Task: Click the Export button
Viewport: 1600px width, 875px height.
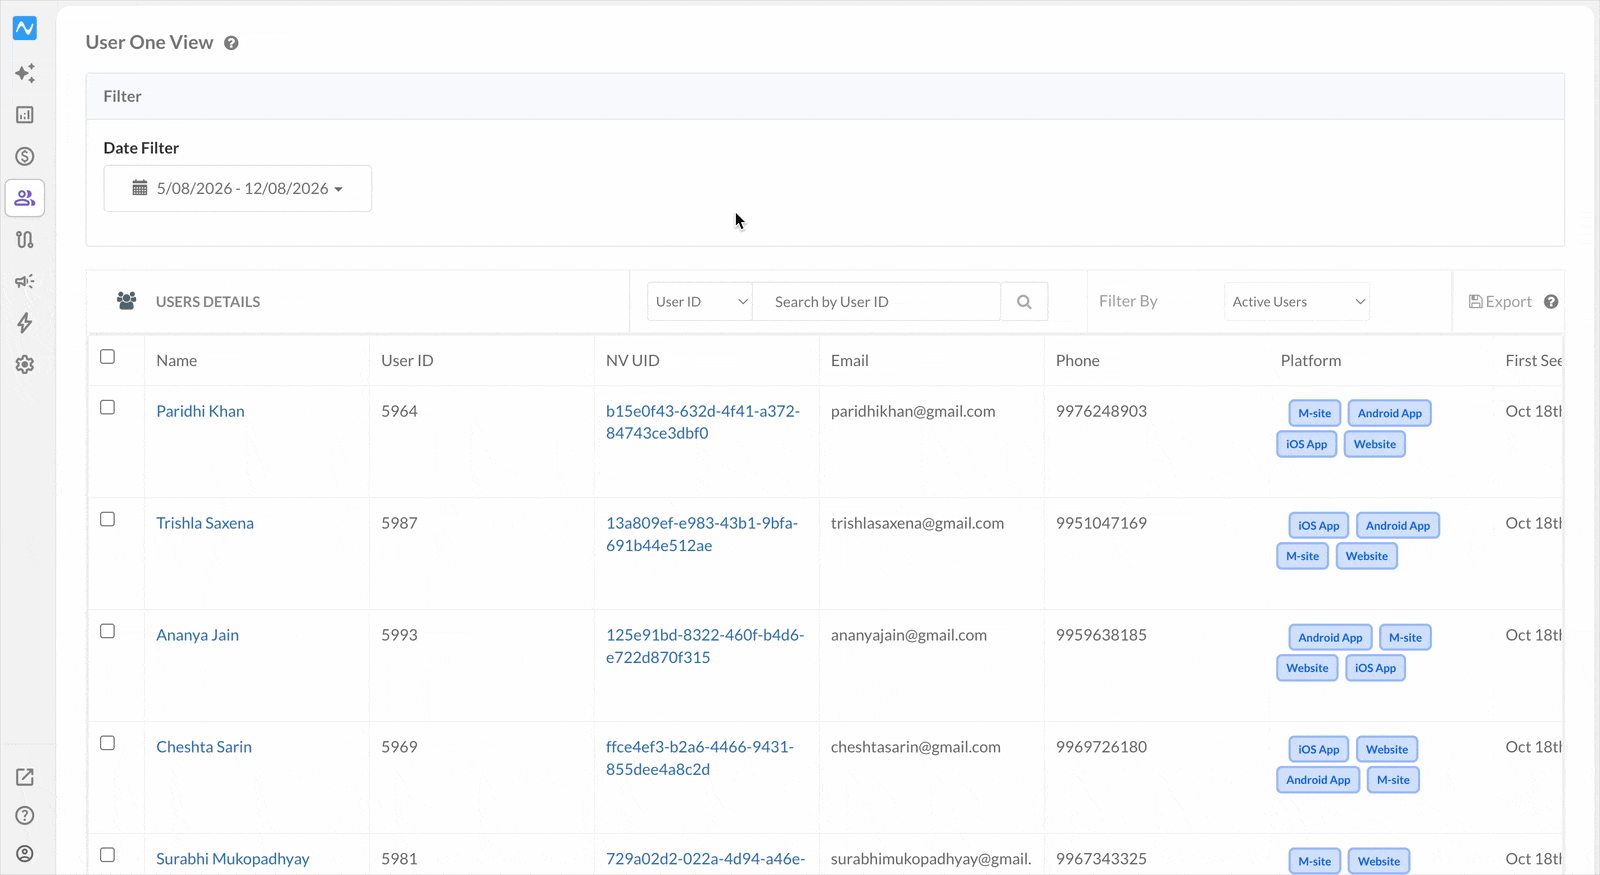Action: point(1500,302)
